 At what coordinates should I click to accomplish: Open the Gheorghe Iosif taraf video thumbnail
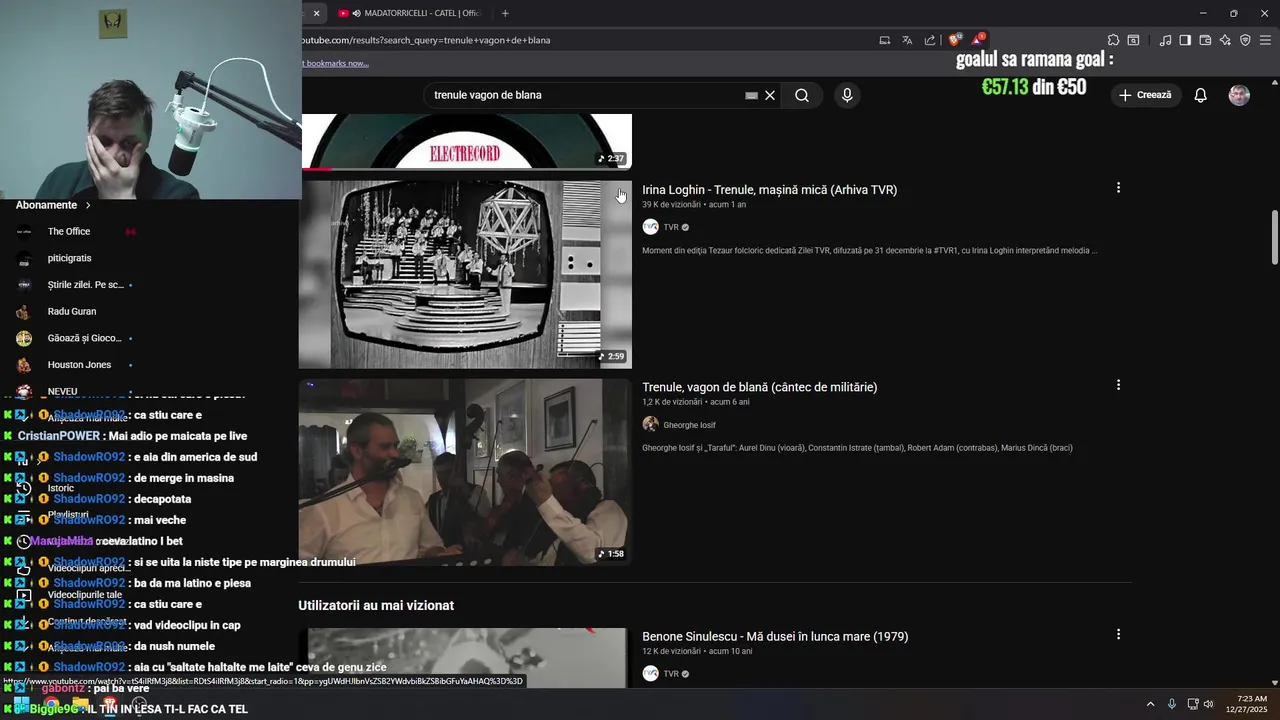pyautogui.click(x=465, y=472)
